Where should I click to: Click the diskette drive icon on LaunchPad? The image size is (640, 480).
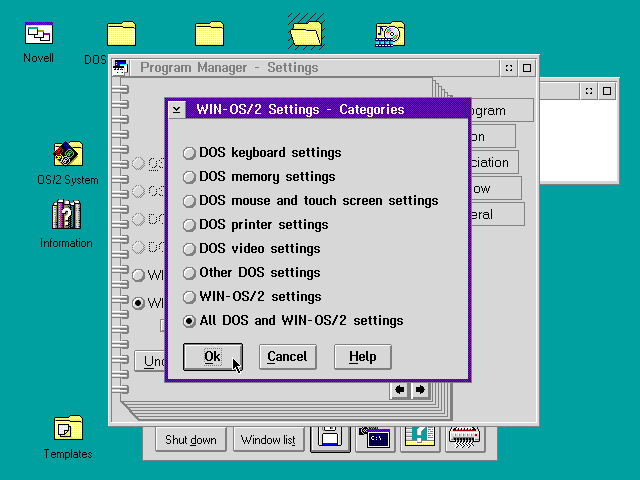[x=330, y=439]
